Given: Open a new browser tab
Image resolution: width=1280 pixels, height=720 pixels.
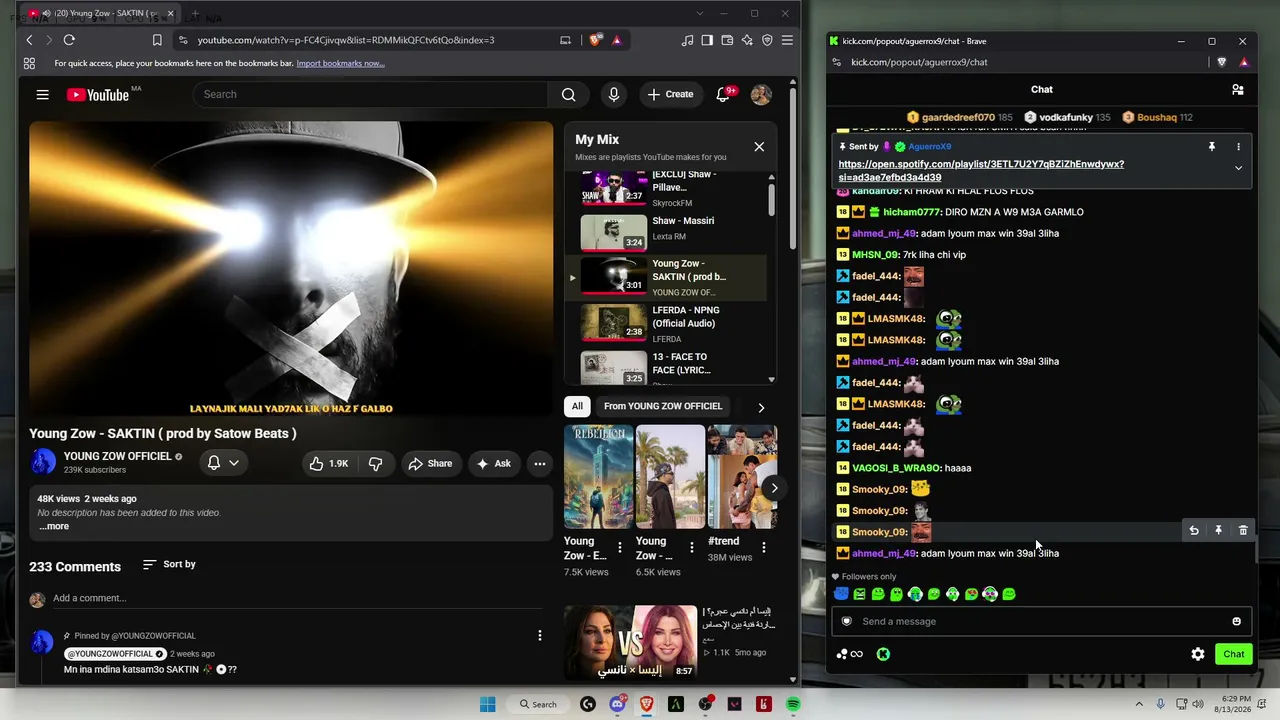Looking at the screenshot, I should point(193,14).
